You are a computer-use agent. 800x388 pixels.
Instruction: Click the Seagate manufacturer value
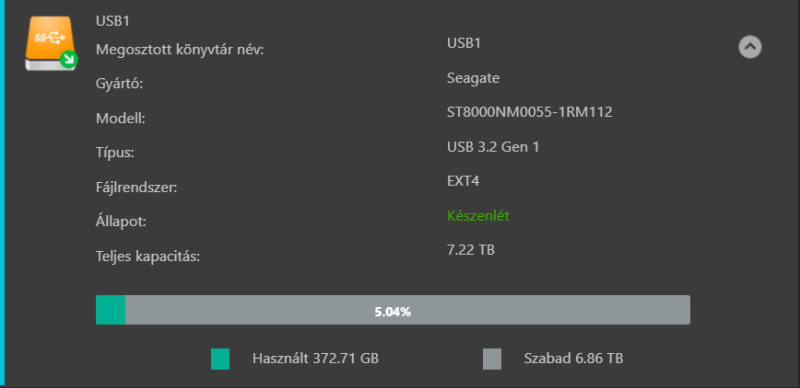(x=473, y=78)
